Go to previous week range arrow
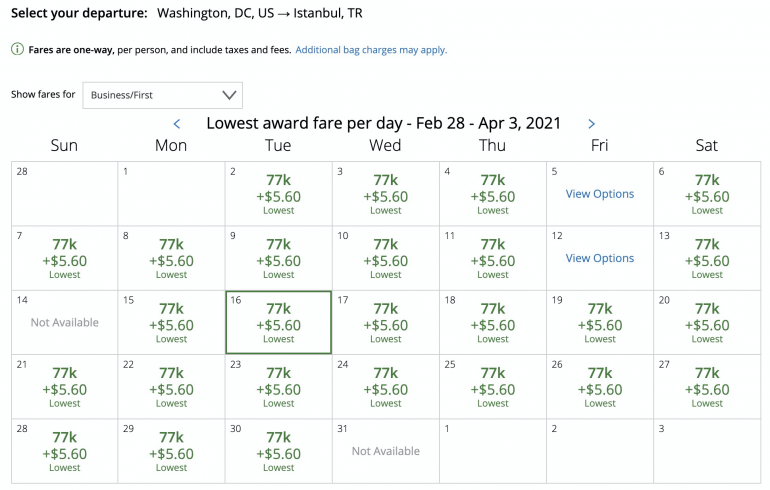This screenshot has width=770, height=490. pyautogui.click(x=177, y=124)
